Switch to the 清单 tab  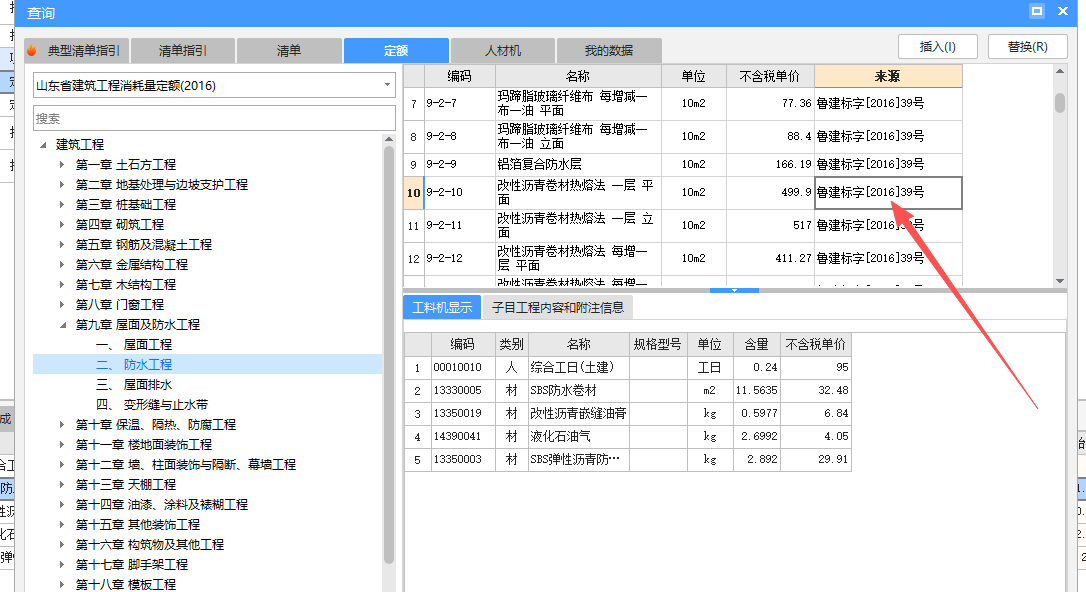click(x=289, y=50)
